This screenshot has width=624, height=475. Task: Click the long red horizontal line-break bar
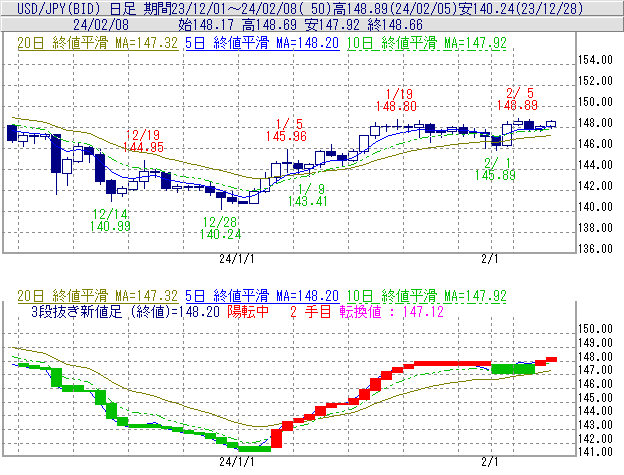pyautogui.click(x=453, y=363)
